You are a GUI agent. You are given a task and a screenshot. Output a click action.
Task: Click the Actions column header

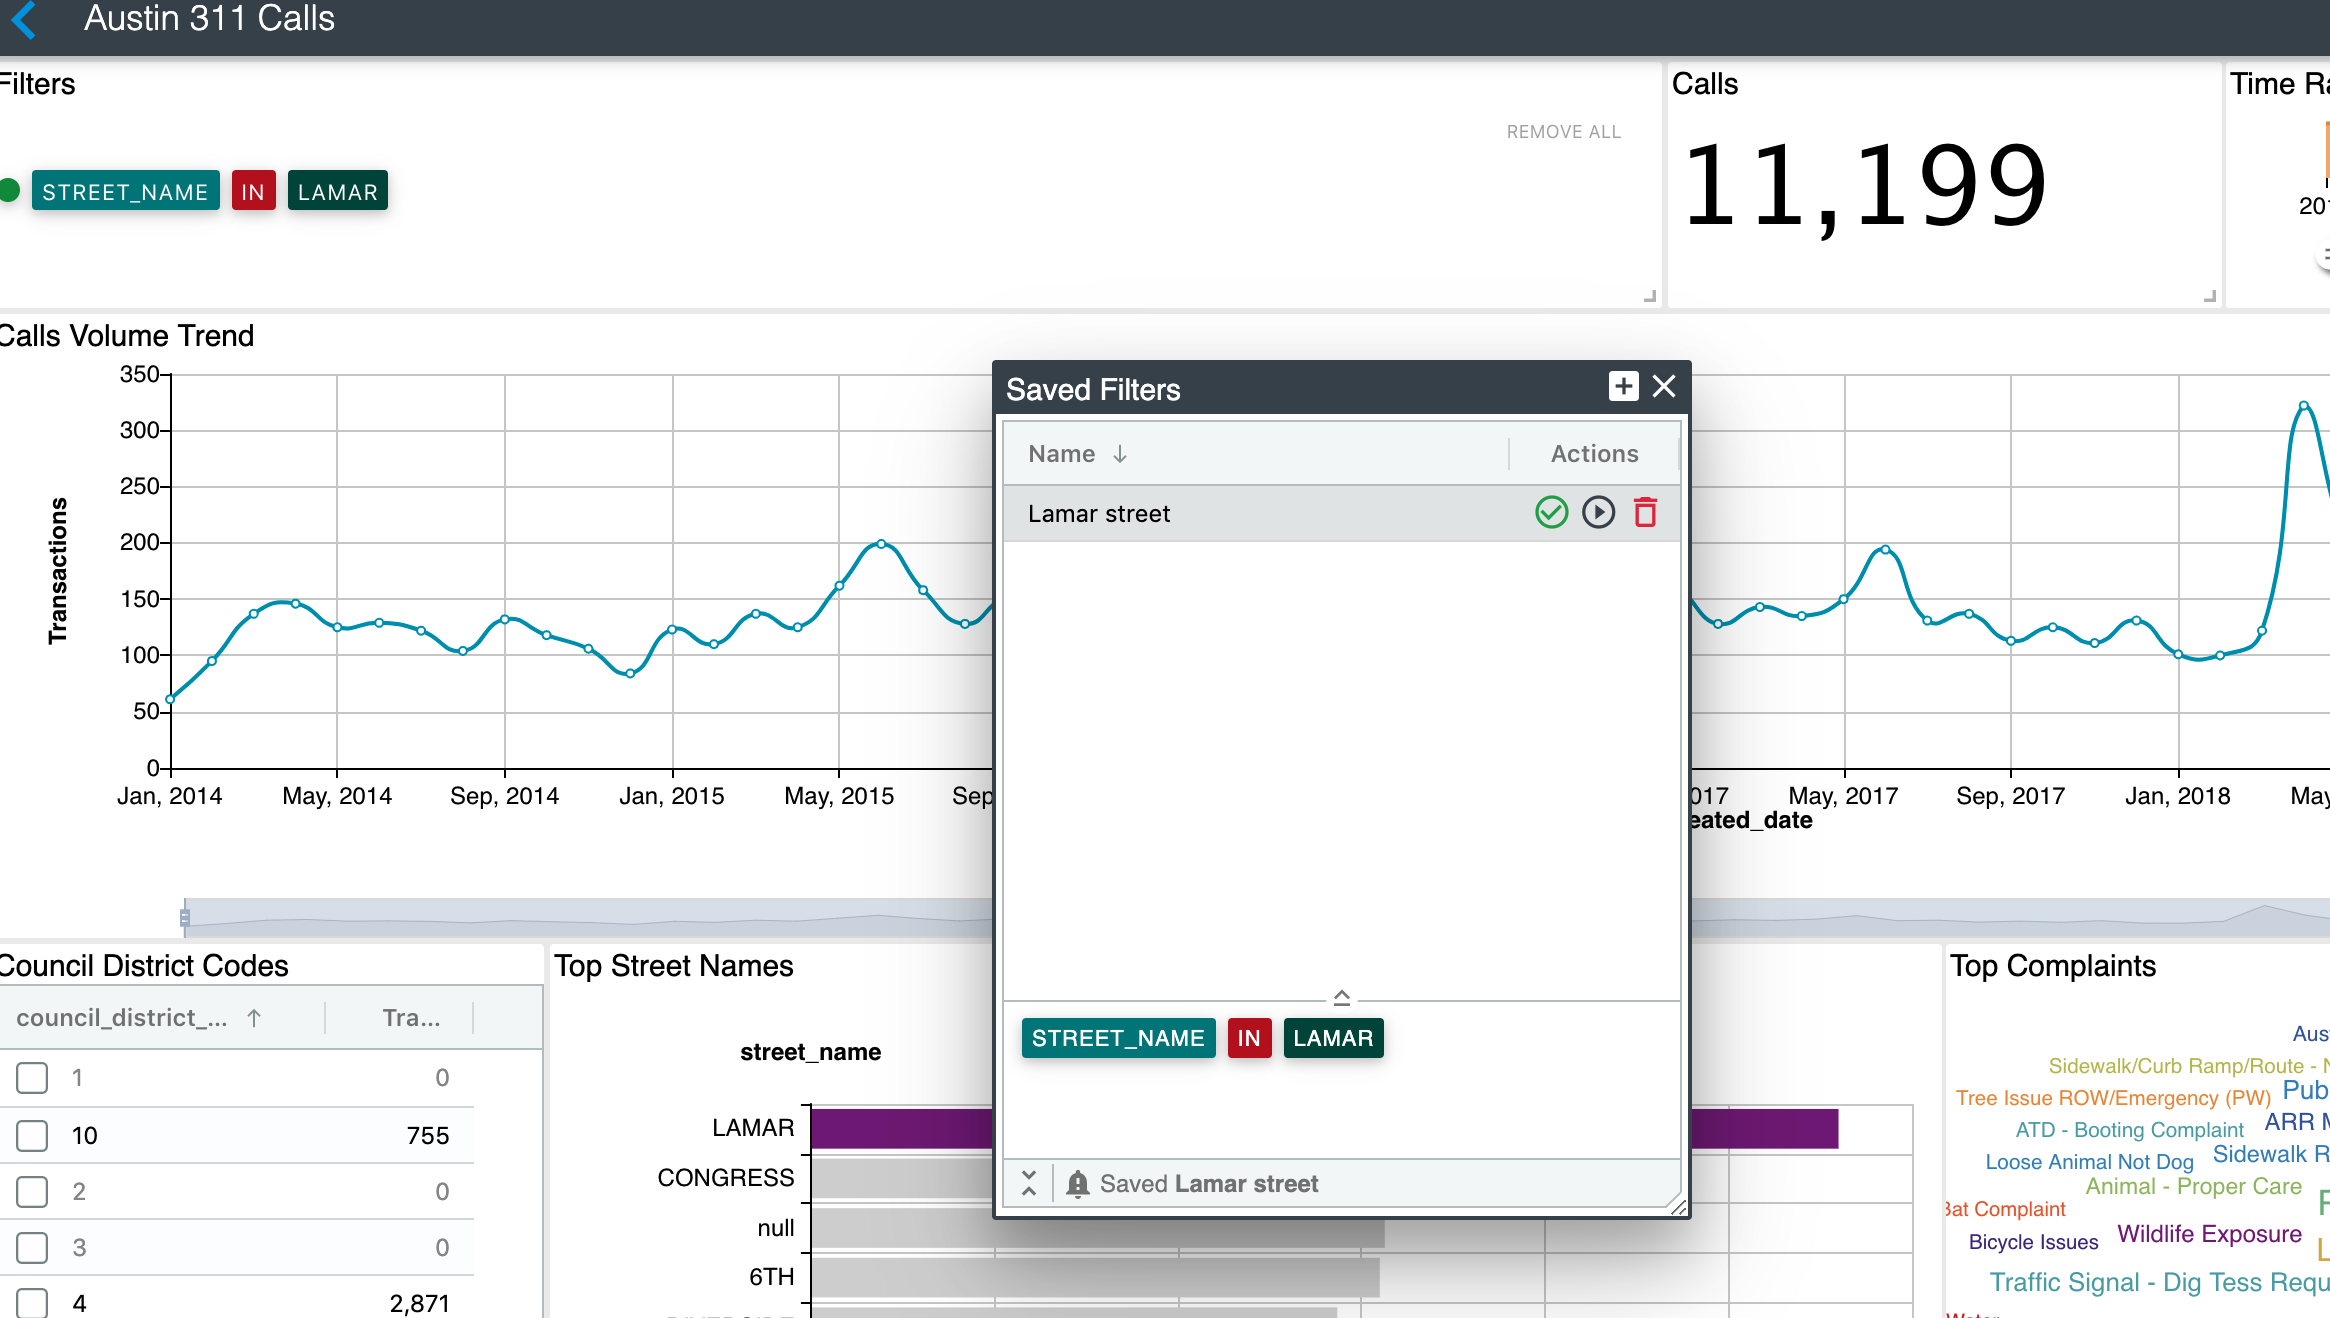[x=1594, y=454]
